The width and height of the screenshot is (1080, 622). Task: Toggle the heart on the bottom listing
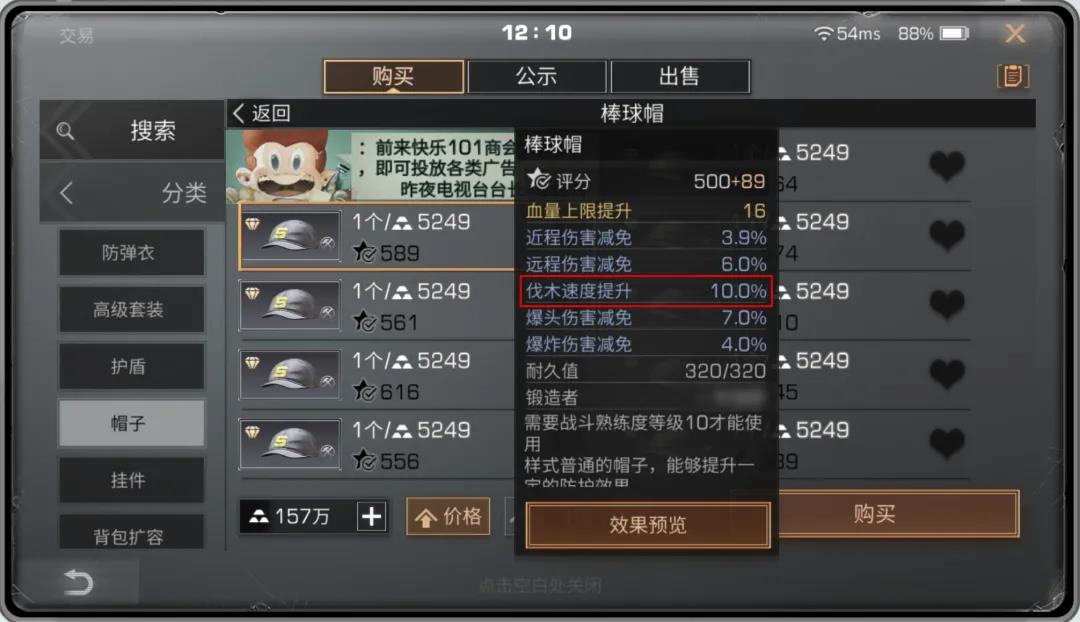[947, 443]
